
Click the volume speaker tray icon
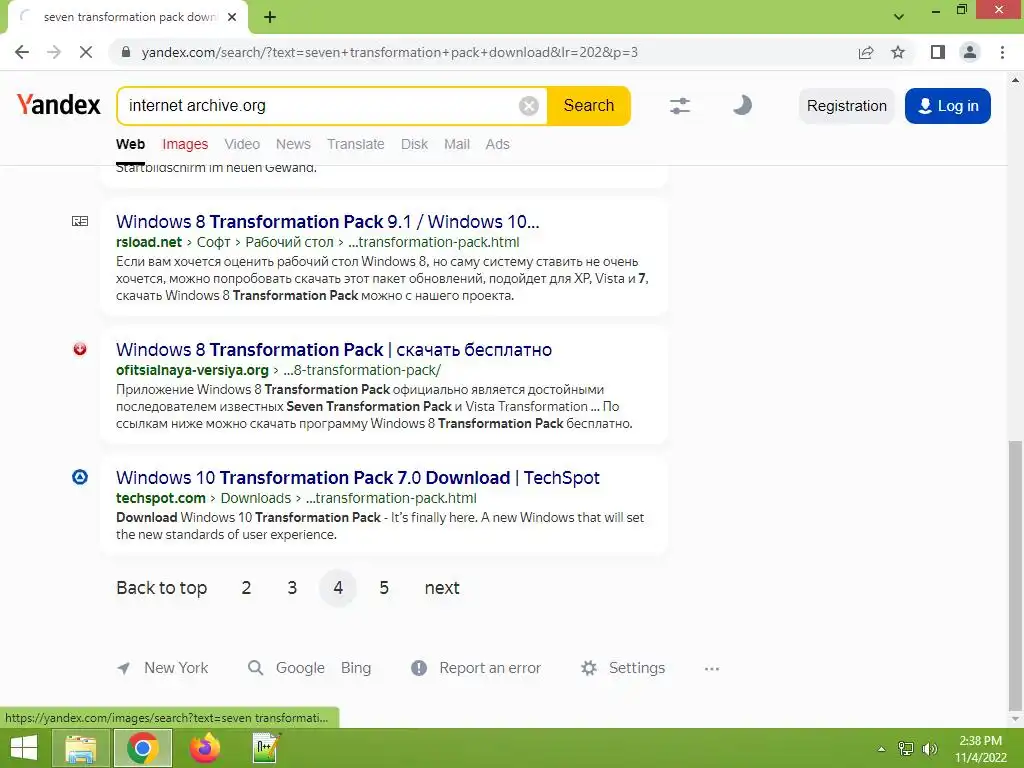click(929, 749)
